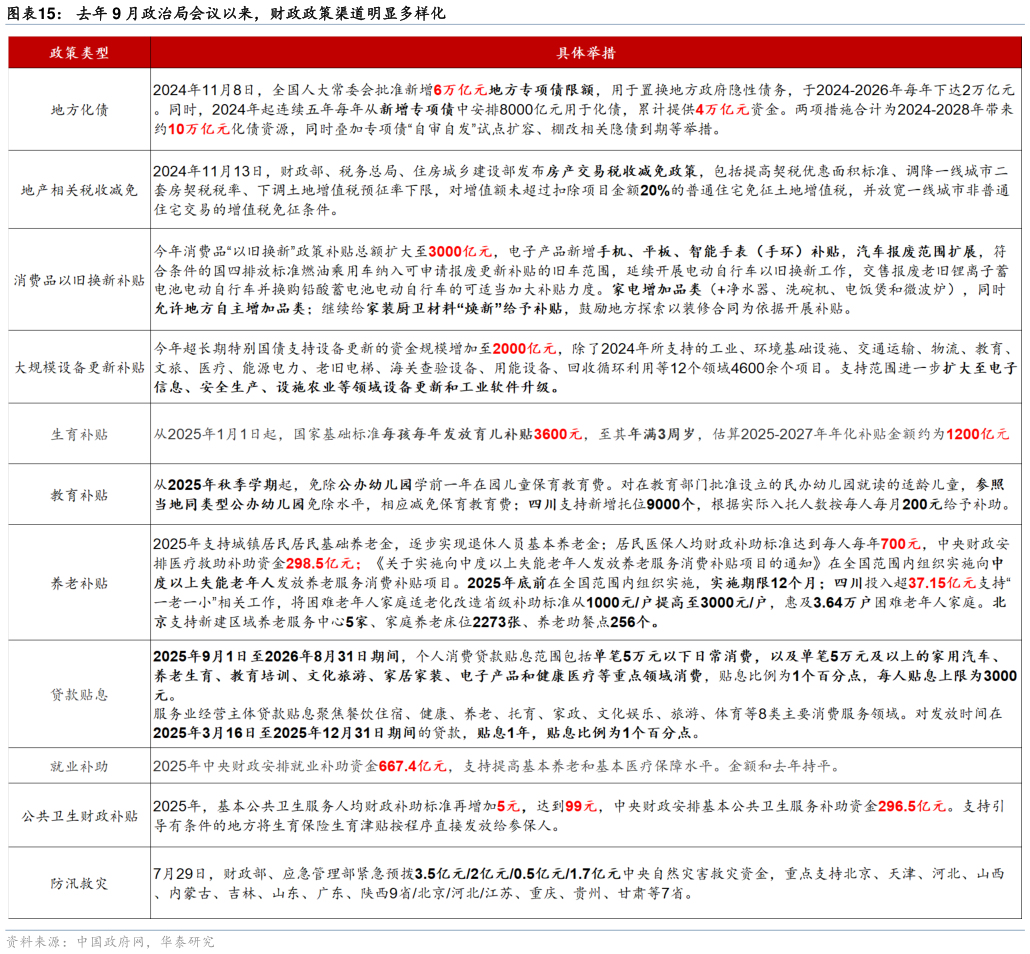
Task: Select the 就业补助 row label
Action: (79, 767)
